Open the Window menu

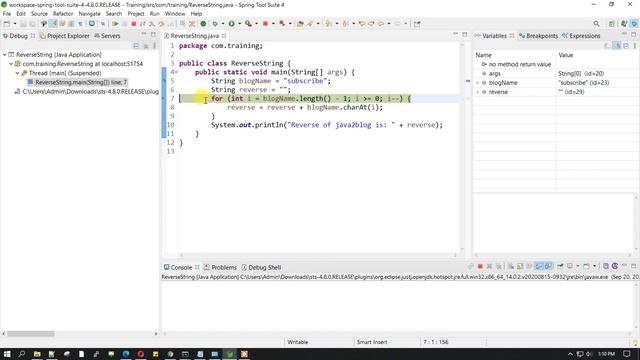(x=175, y=13)
